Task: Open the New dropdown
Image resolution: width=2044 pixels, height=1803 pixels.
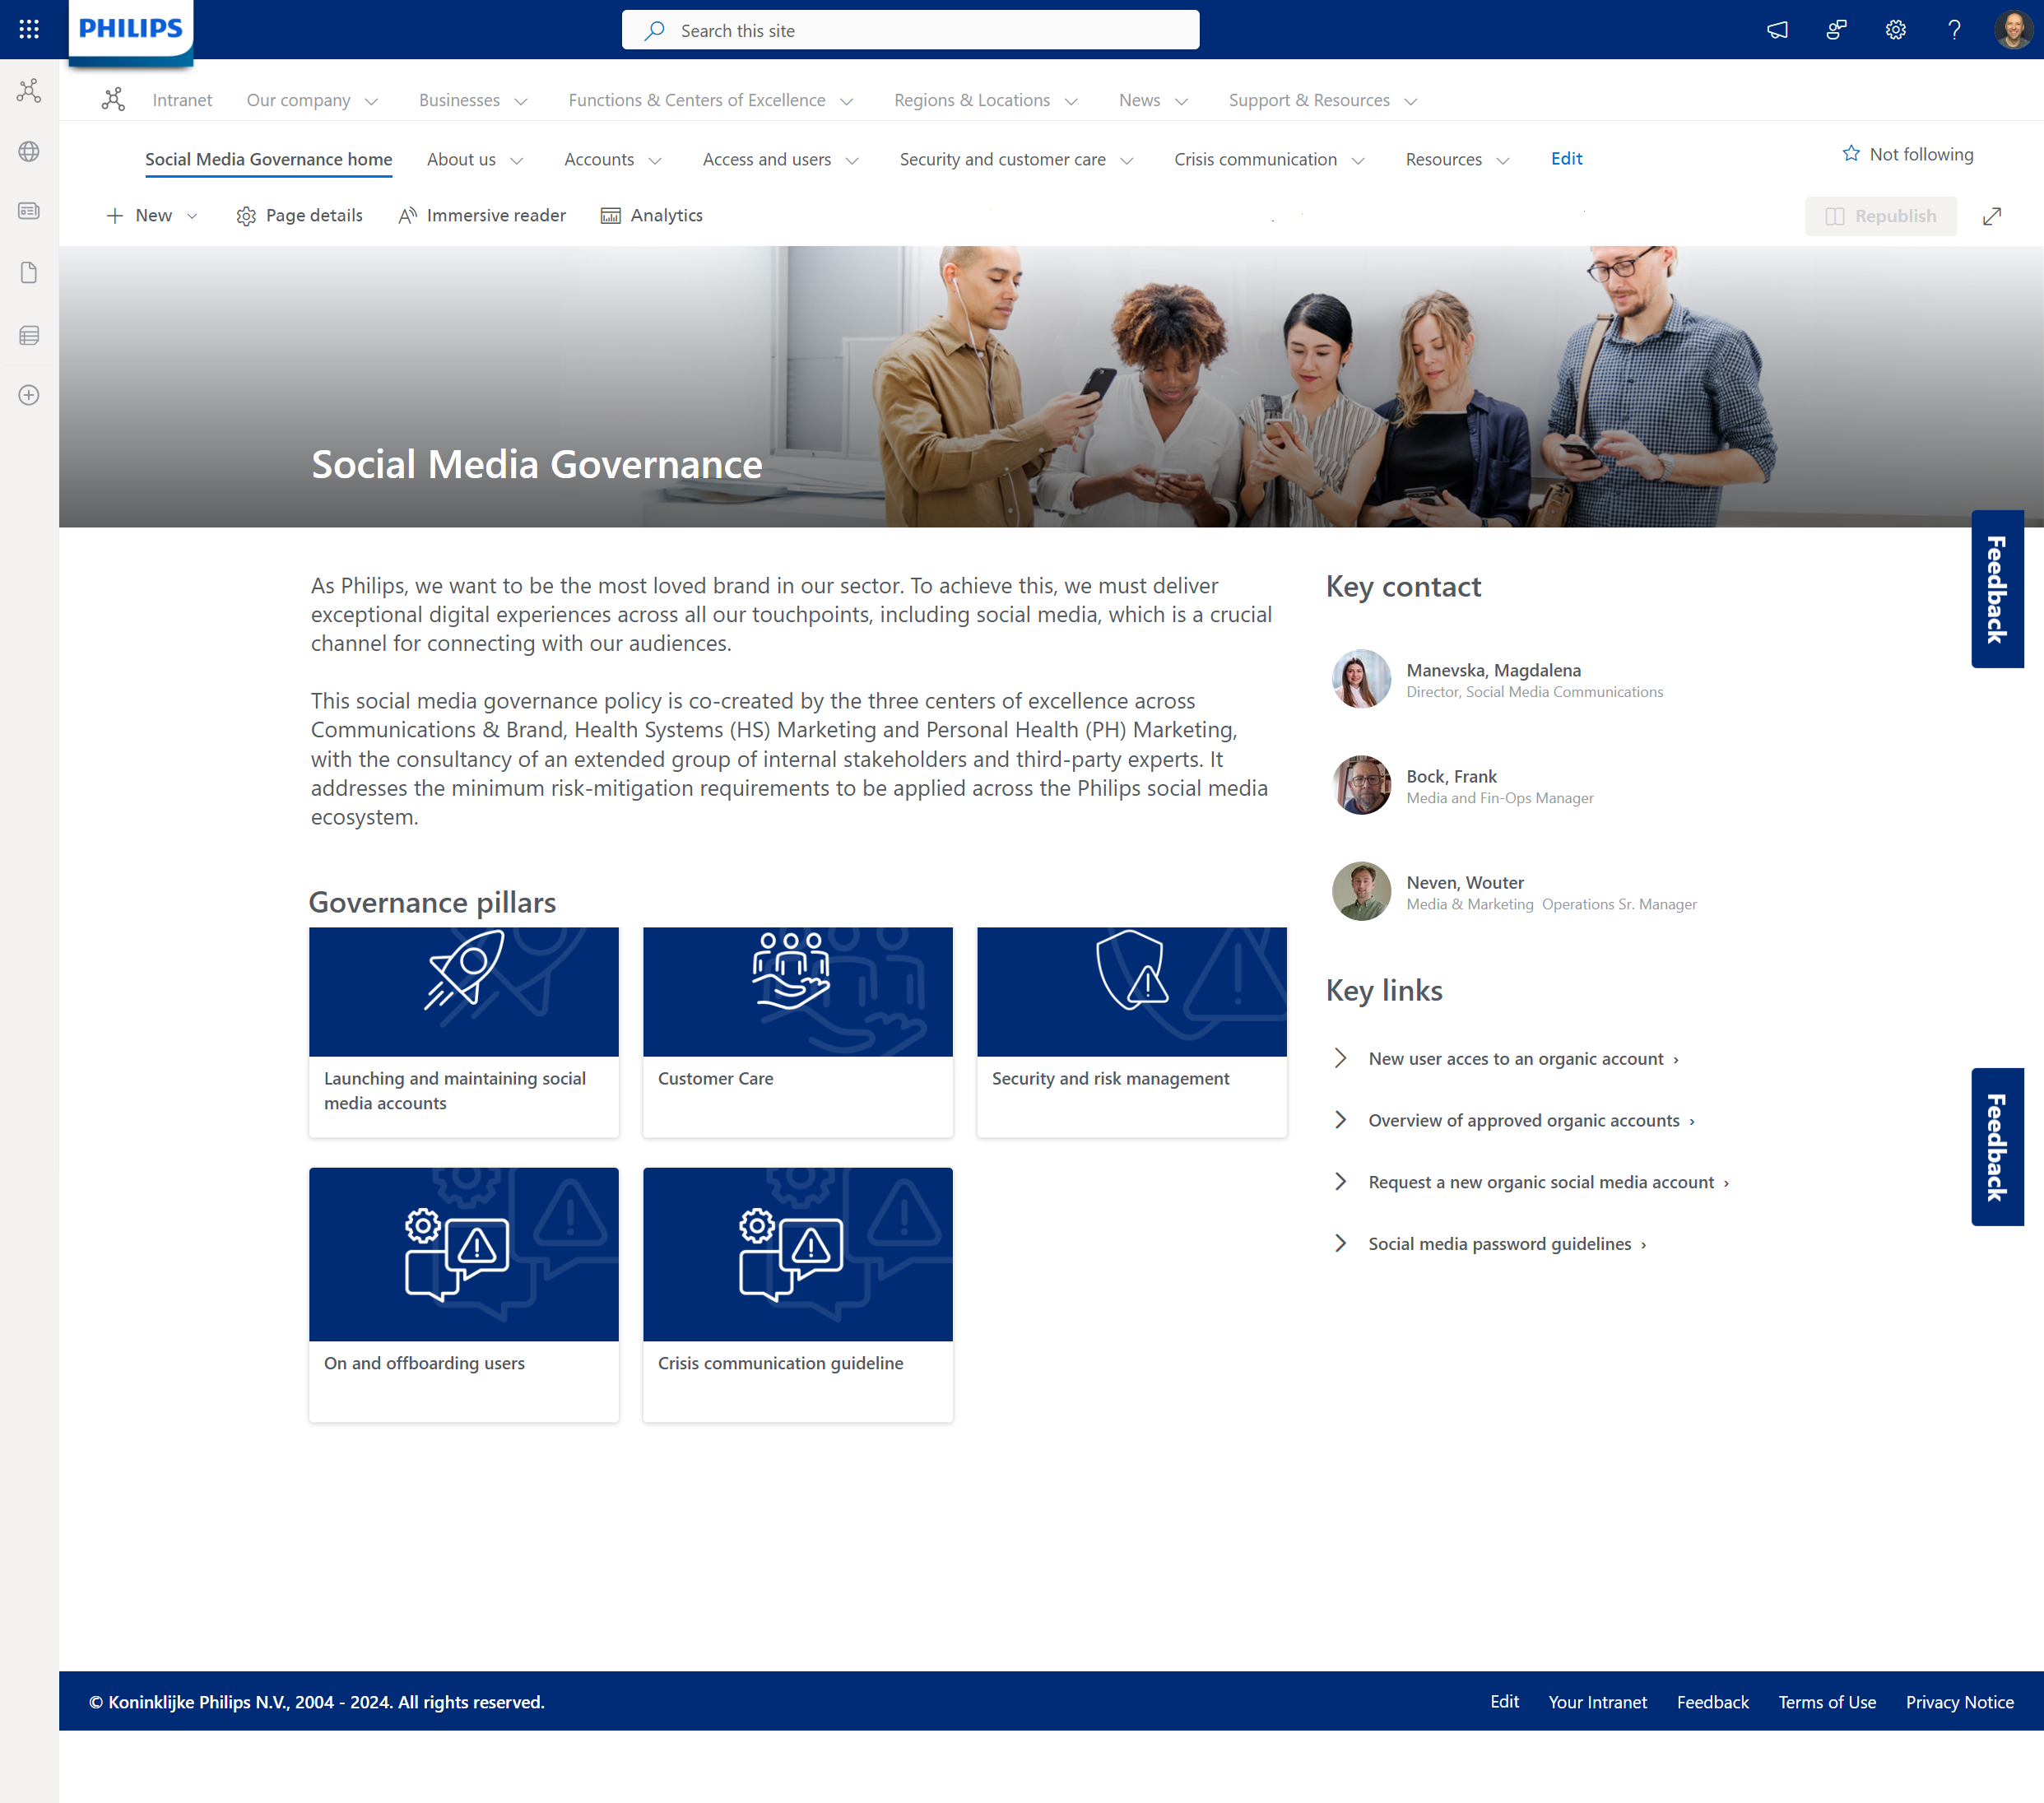Action: pos(152,216)
